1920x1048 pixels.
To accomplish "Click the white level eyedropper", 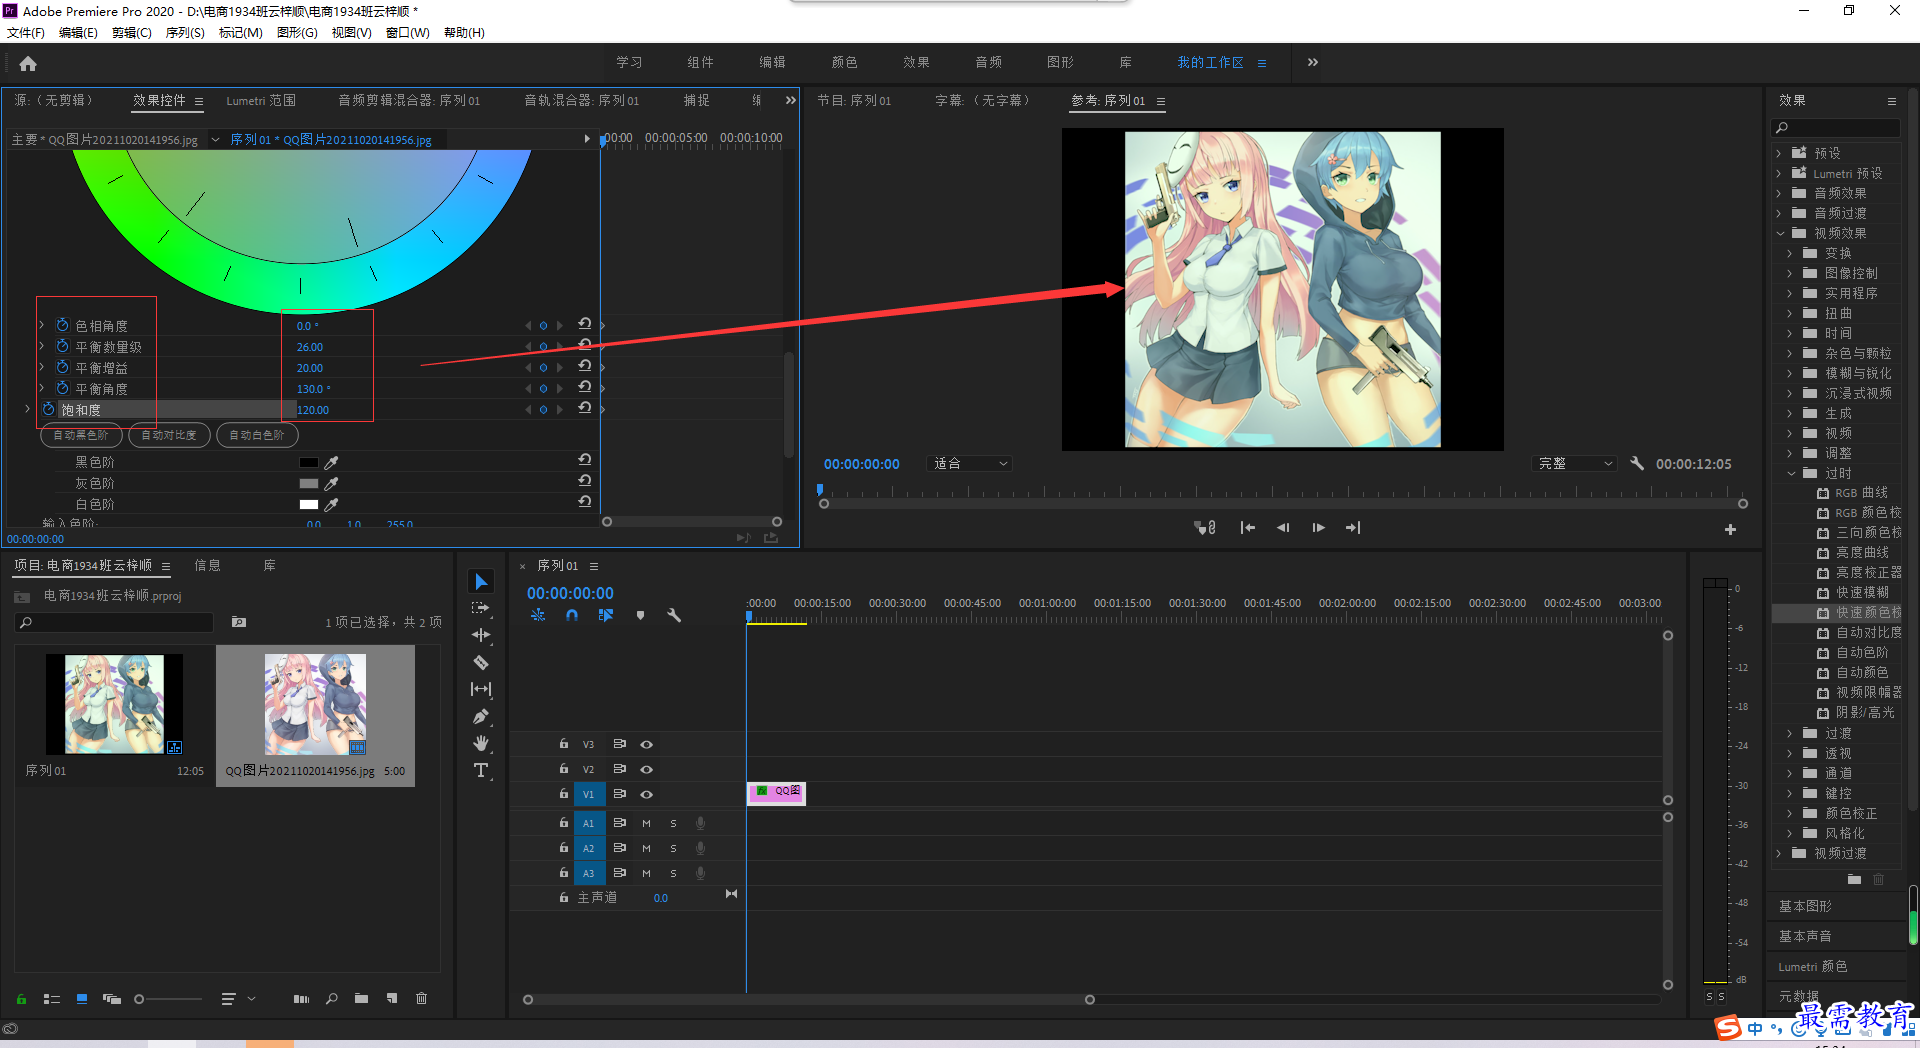I will tap(331, 504).
